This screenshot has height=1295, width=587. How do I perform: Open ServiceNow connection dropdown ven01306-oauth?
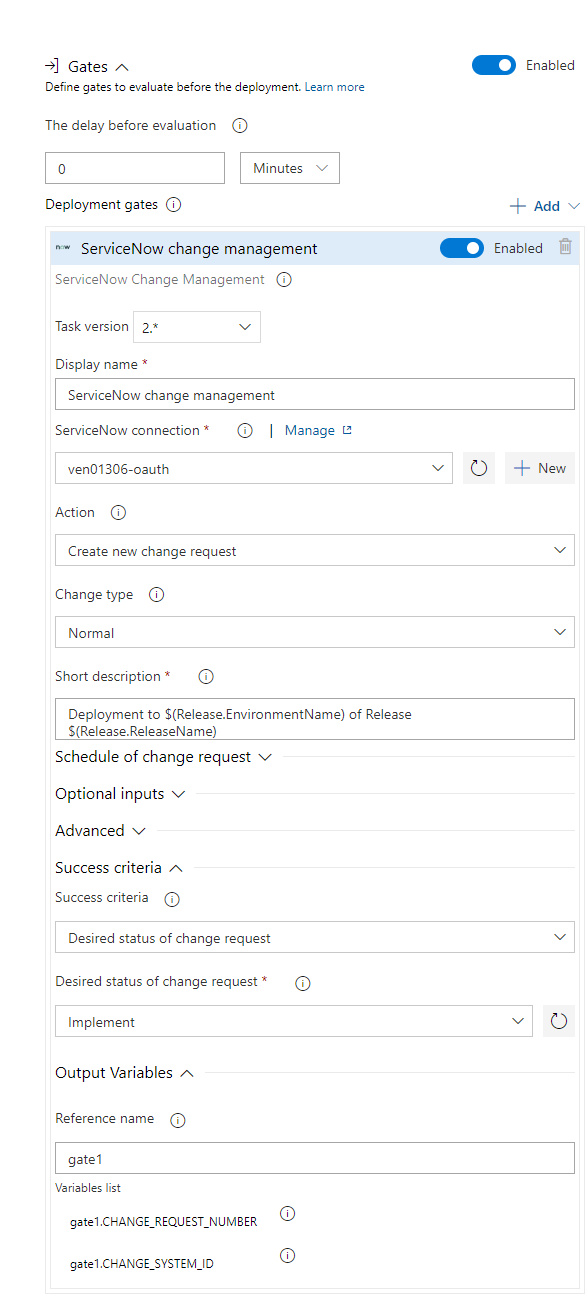254,468
